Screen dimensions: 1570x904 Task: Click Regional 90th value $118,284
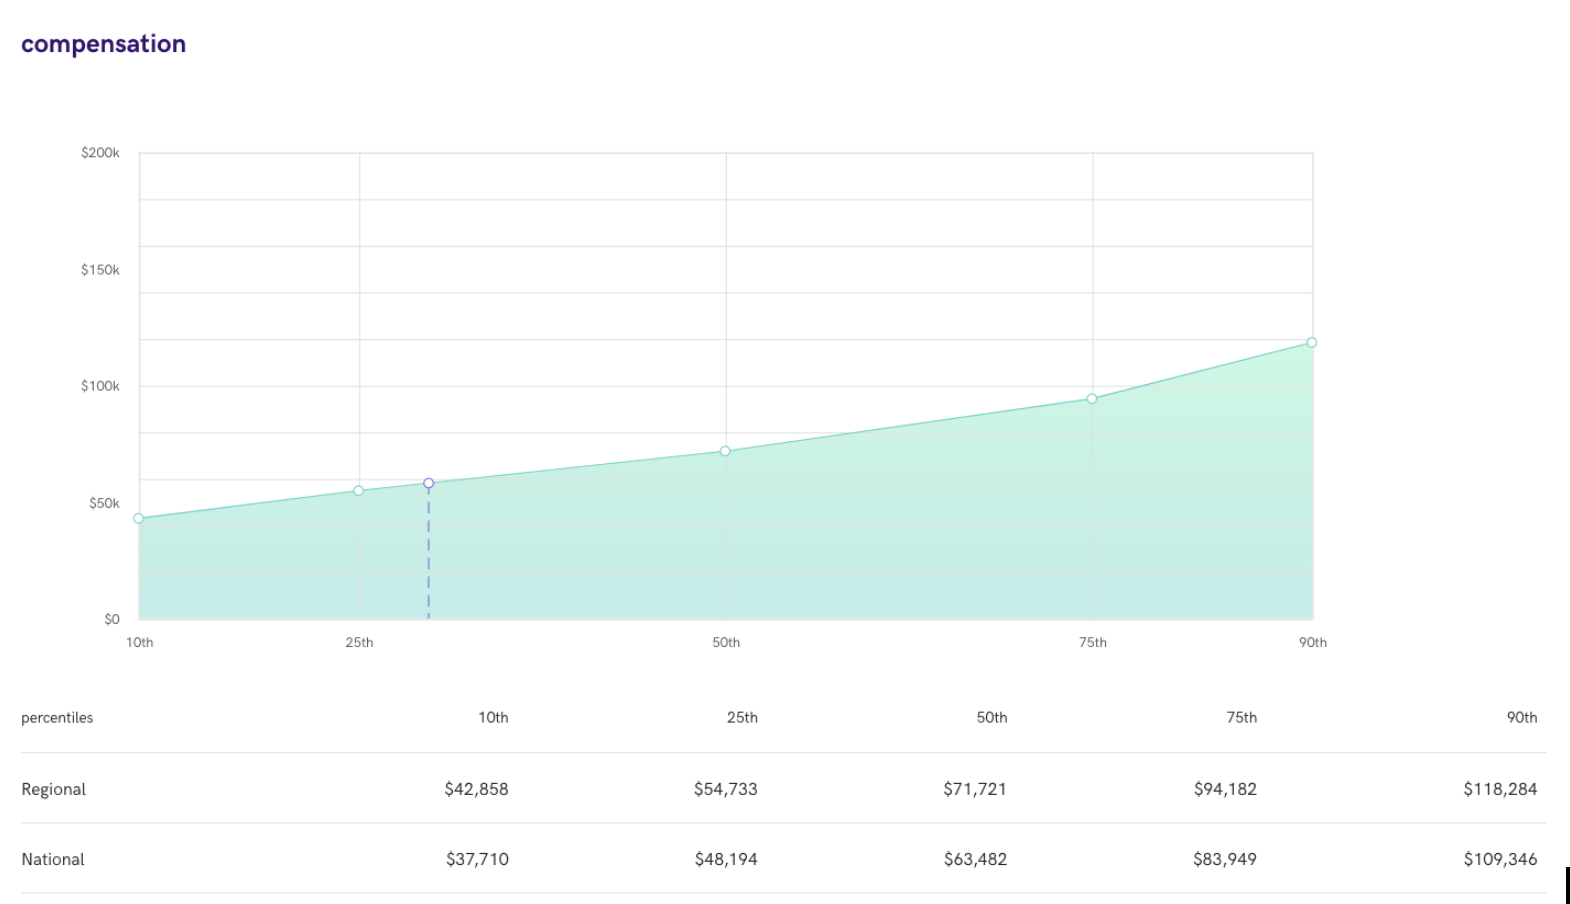pyautogui.click(x=1500, y=789)
